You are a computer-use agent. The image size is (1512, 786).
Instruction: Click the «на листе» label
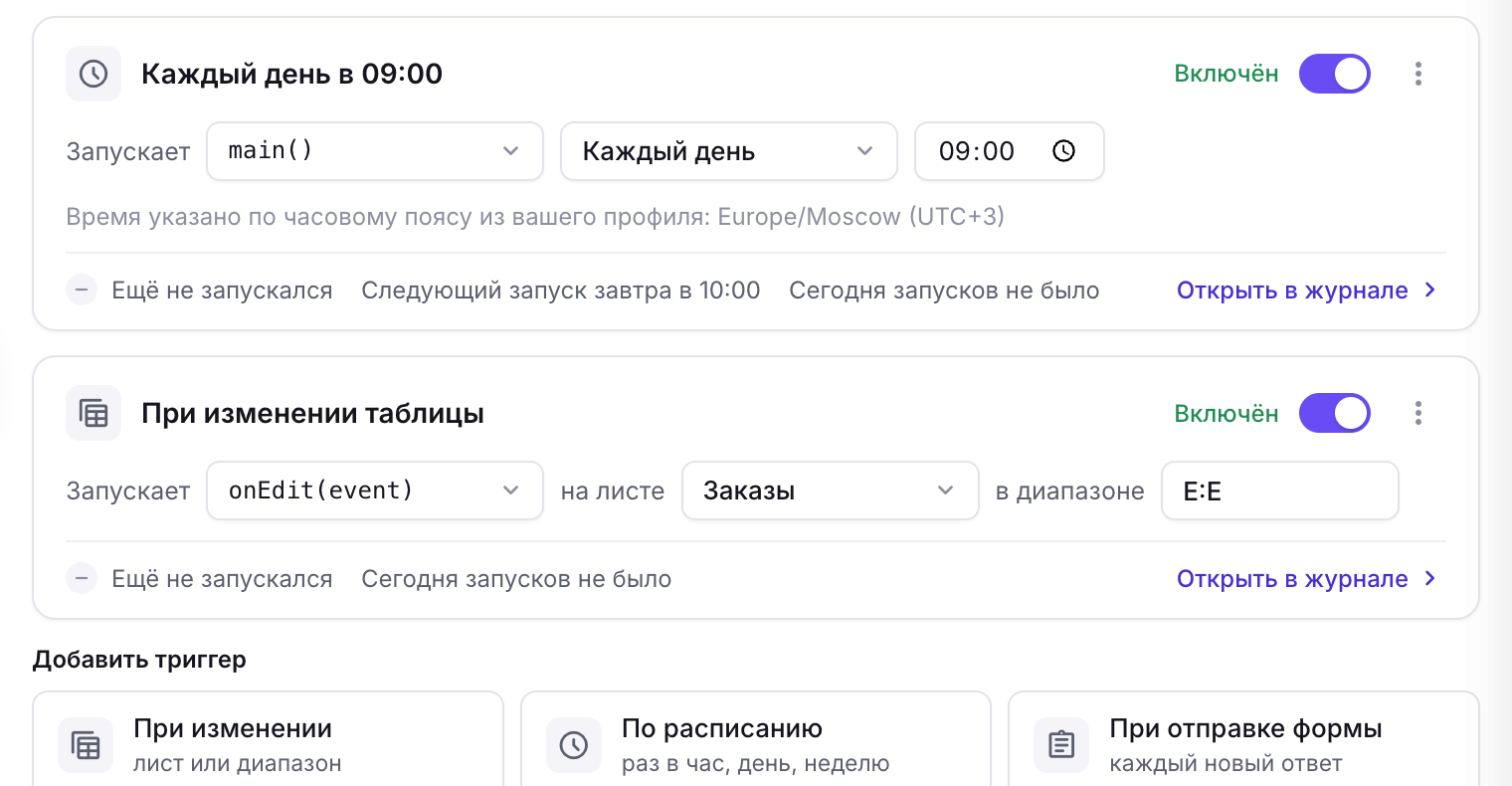612,491
